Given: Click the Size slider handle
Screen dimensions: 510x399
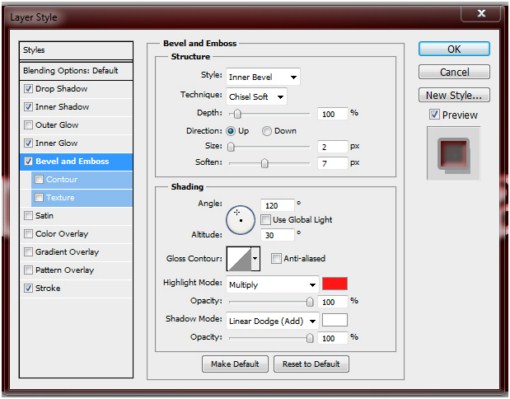Looking at the screenshot, I should pyautogui.click(x=231, y=147).
